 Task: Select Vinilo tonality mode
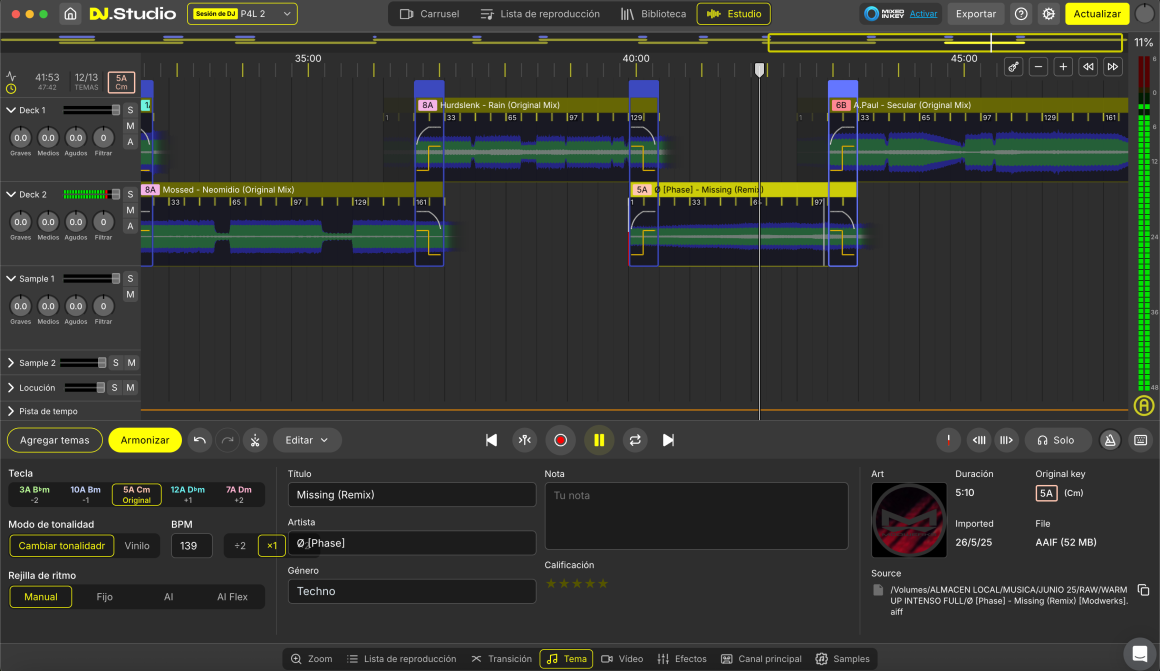pos(137,546)
